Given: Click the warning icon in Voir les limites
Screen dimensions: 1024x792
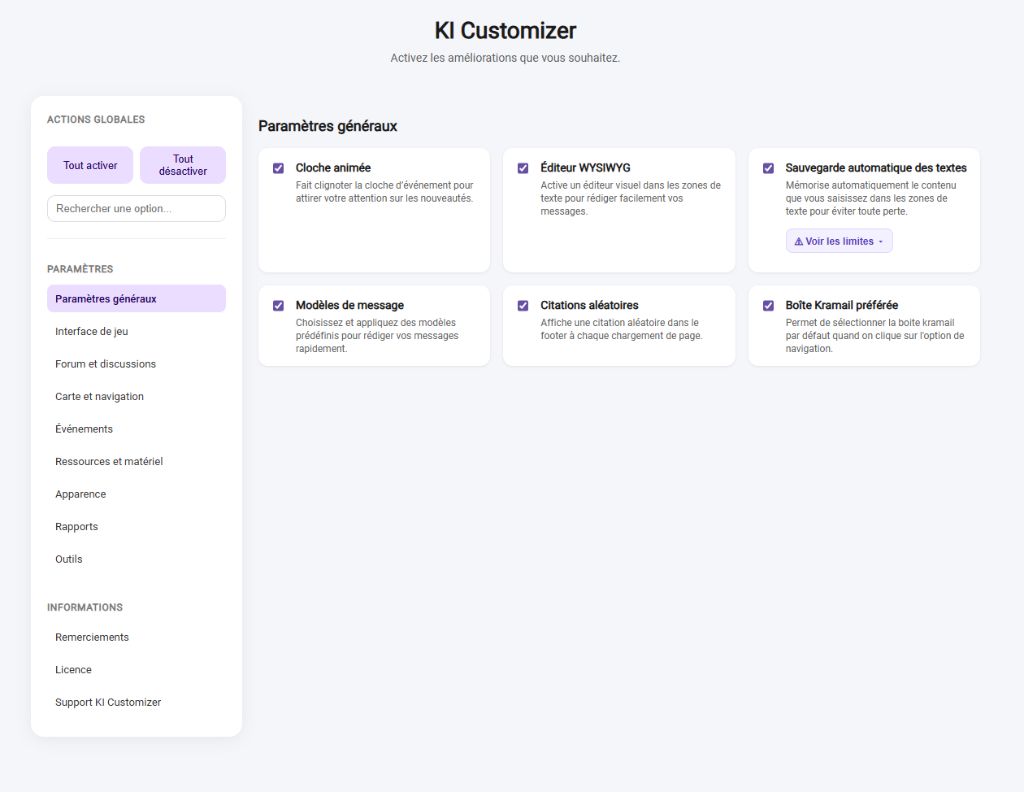Looking at the screenshot, I should tap(799, 242).
